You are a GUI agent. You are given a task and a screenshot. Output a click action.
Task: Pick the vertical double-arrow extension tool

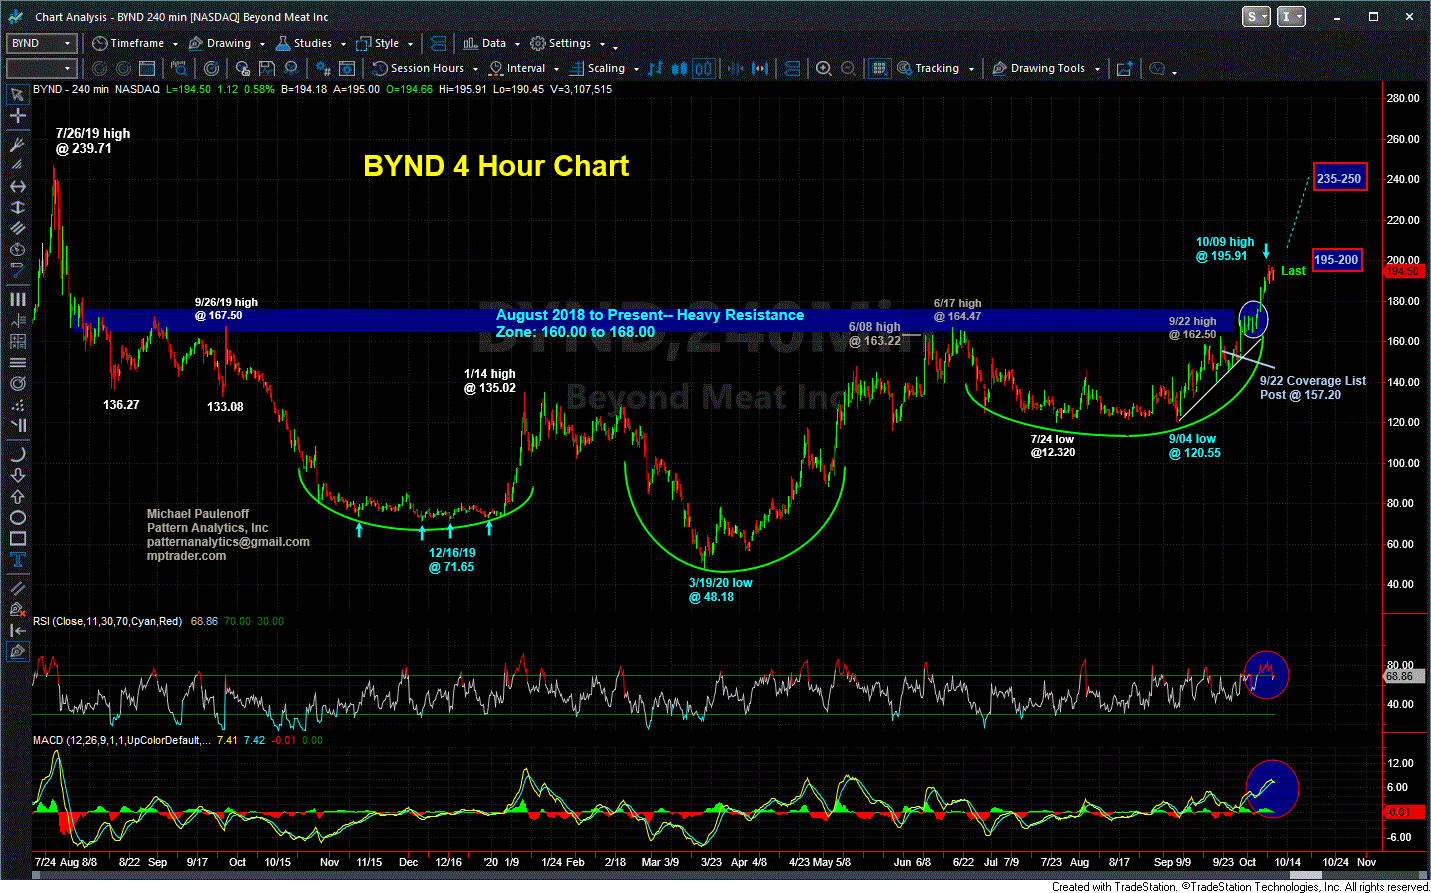coord(17,207)
